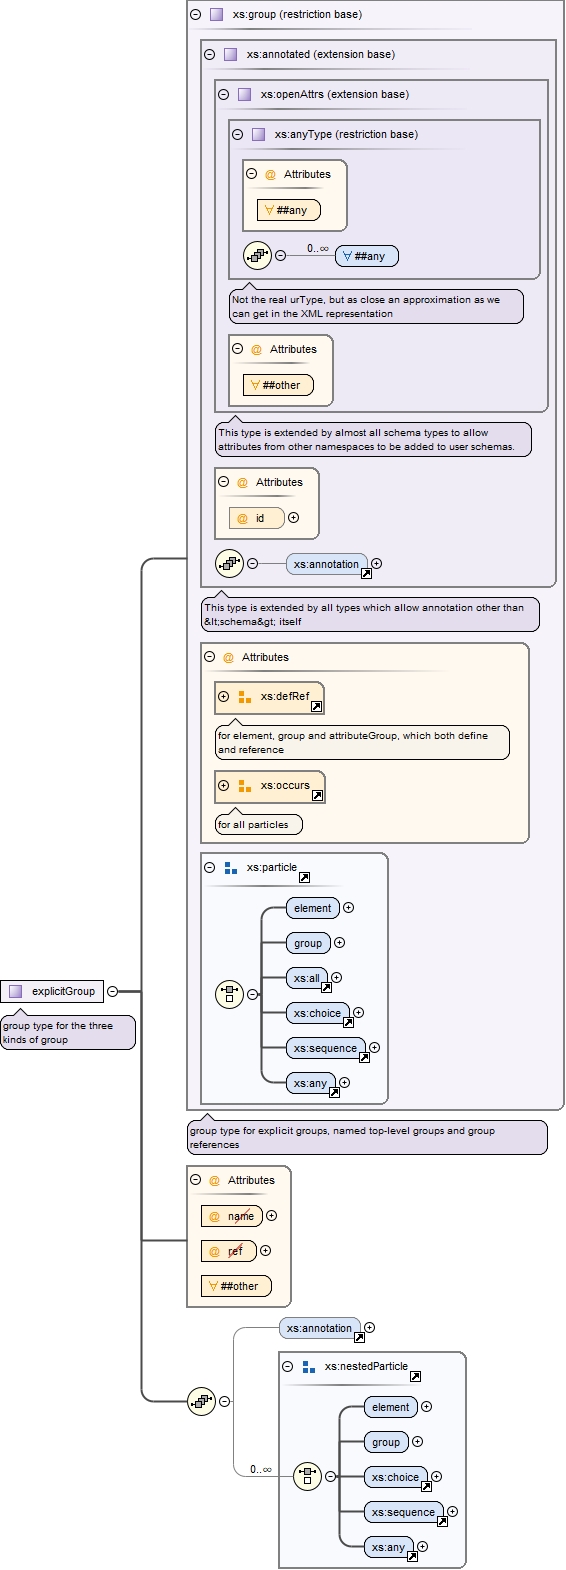Expand the ref attribute

265,1250
